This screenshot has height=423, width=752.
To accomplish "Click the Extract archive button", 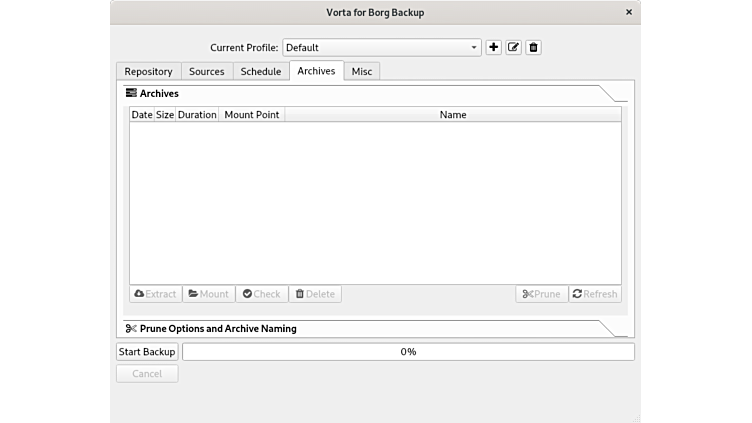I will pyautogui.click(x=155, y=294).
